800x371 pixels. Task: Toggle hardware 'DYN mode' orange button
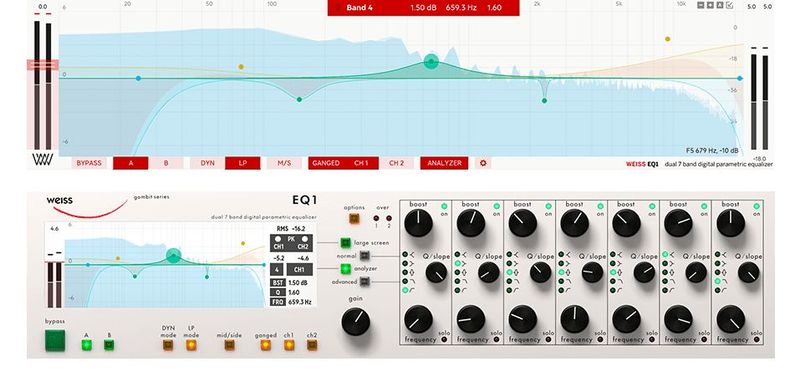(168, 345)
